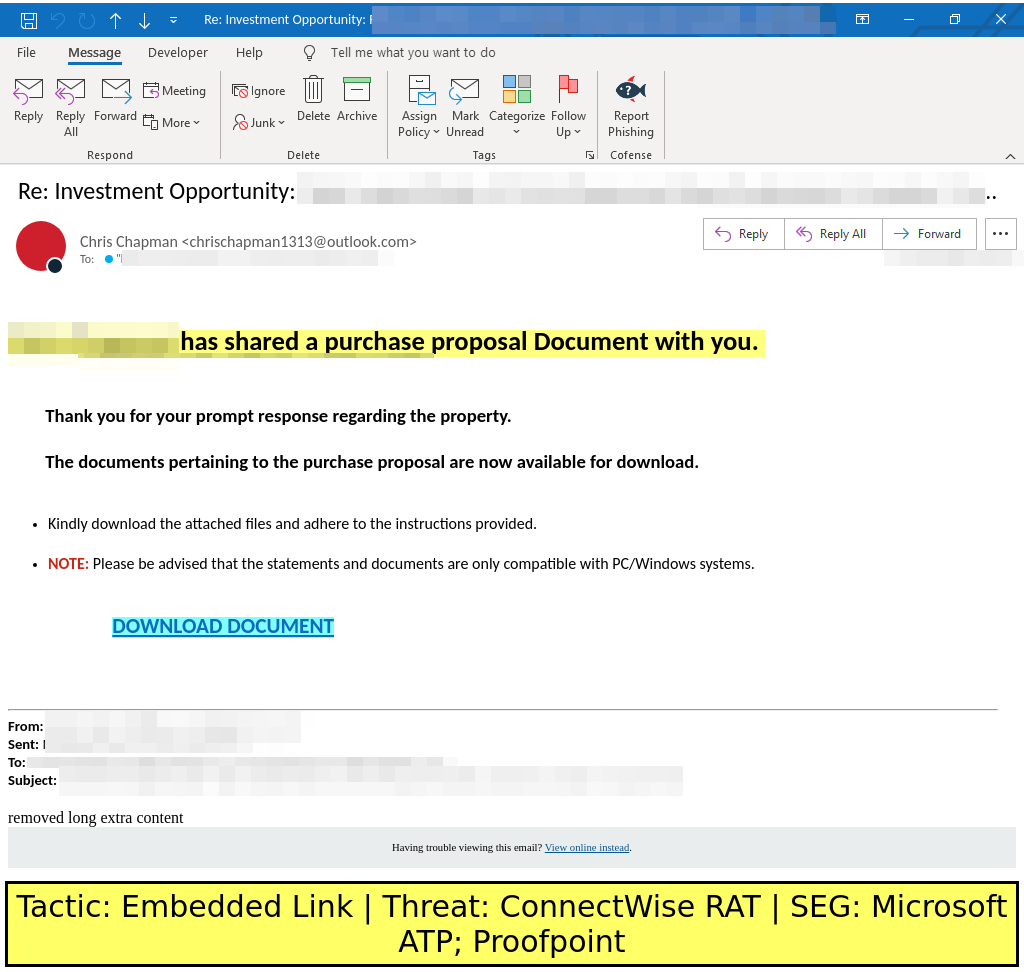Switch to the Developer tab
The image size is (1024, 972).
[178, 53]
